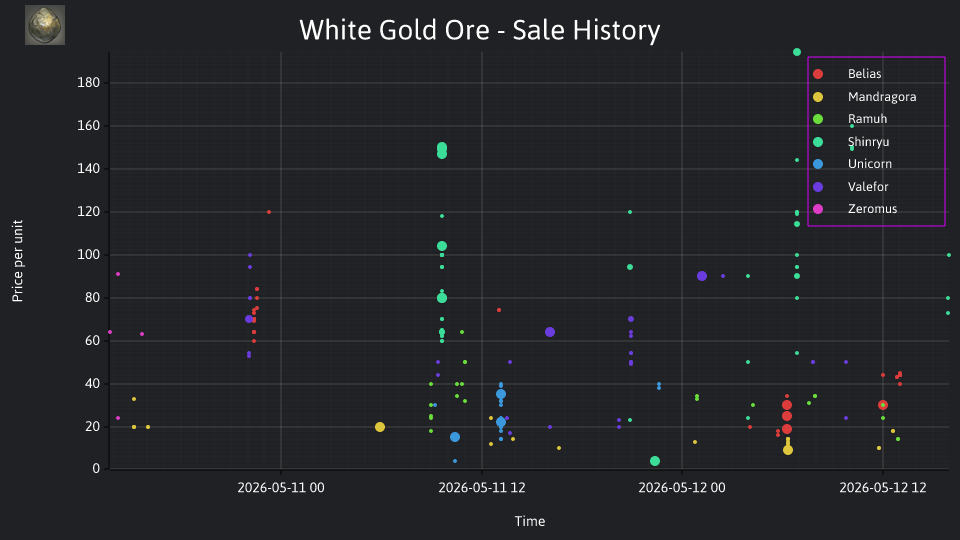Click the highest green Shinryu point above 180
This screenshot has height=540, width=960.
tap(797, 52)
